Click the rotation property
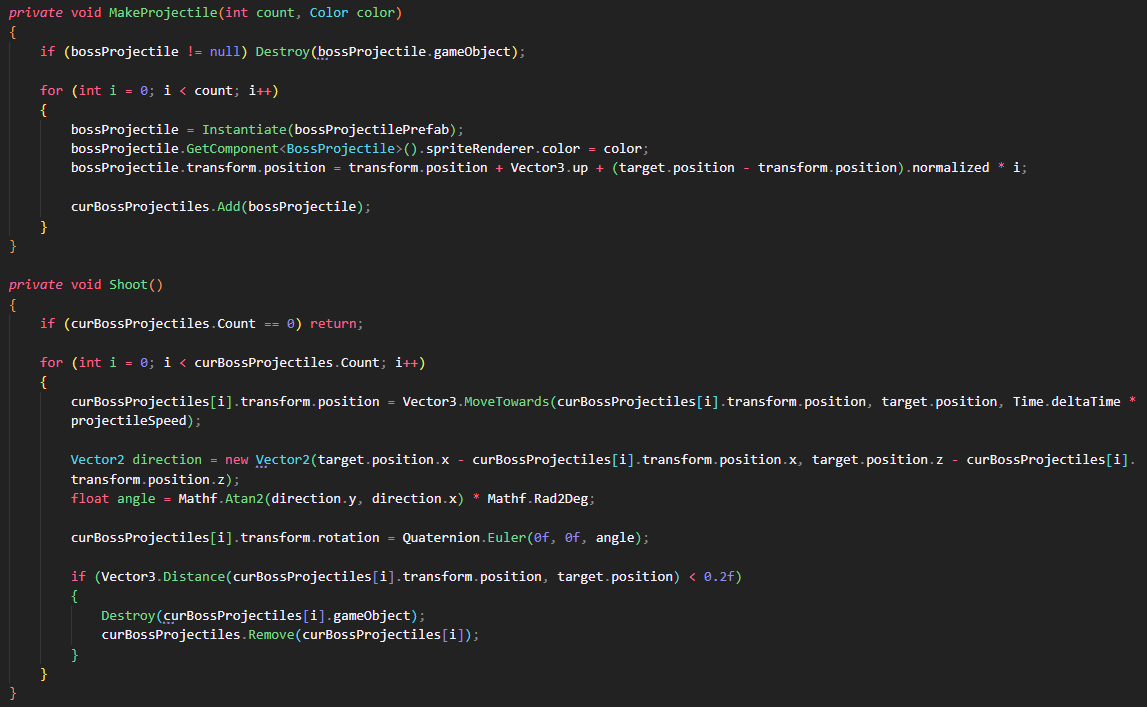 pyautogui.click(x=348, y=538)
